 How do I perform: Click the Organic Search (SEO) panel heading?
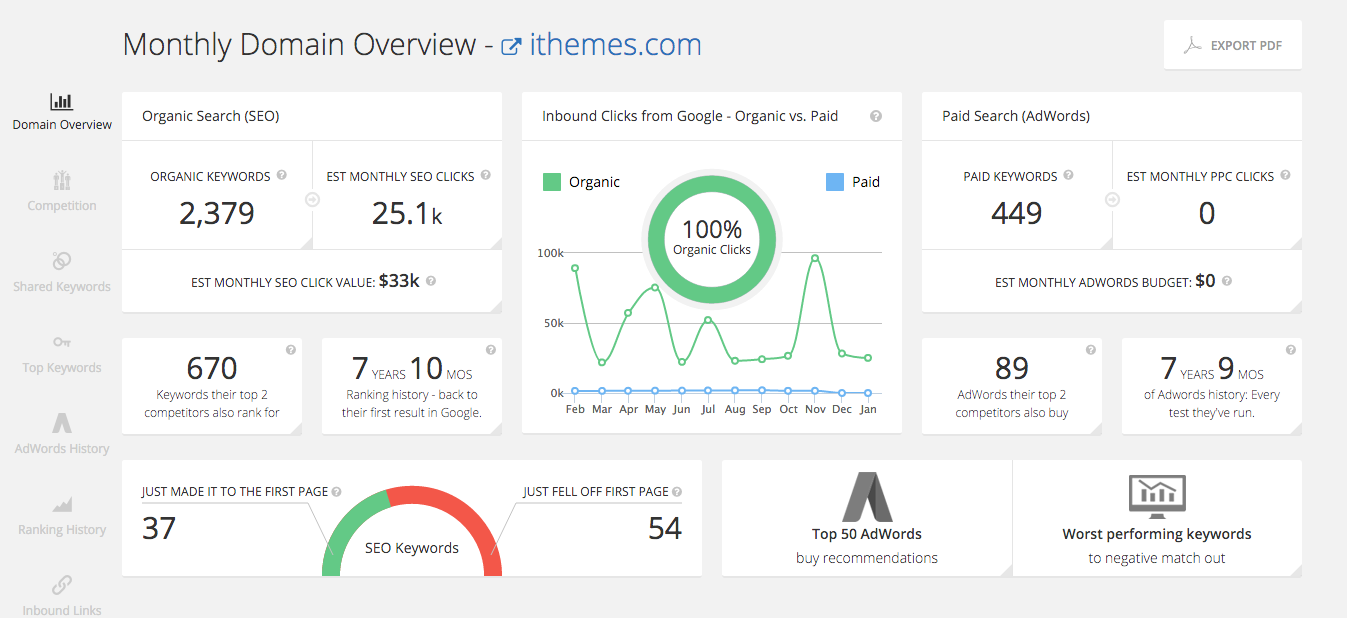[x=211, y=116]
